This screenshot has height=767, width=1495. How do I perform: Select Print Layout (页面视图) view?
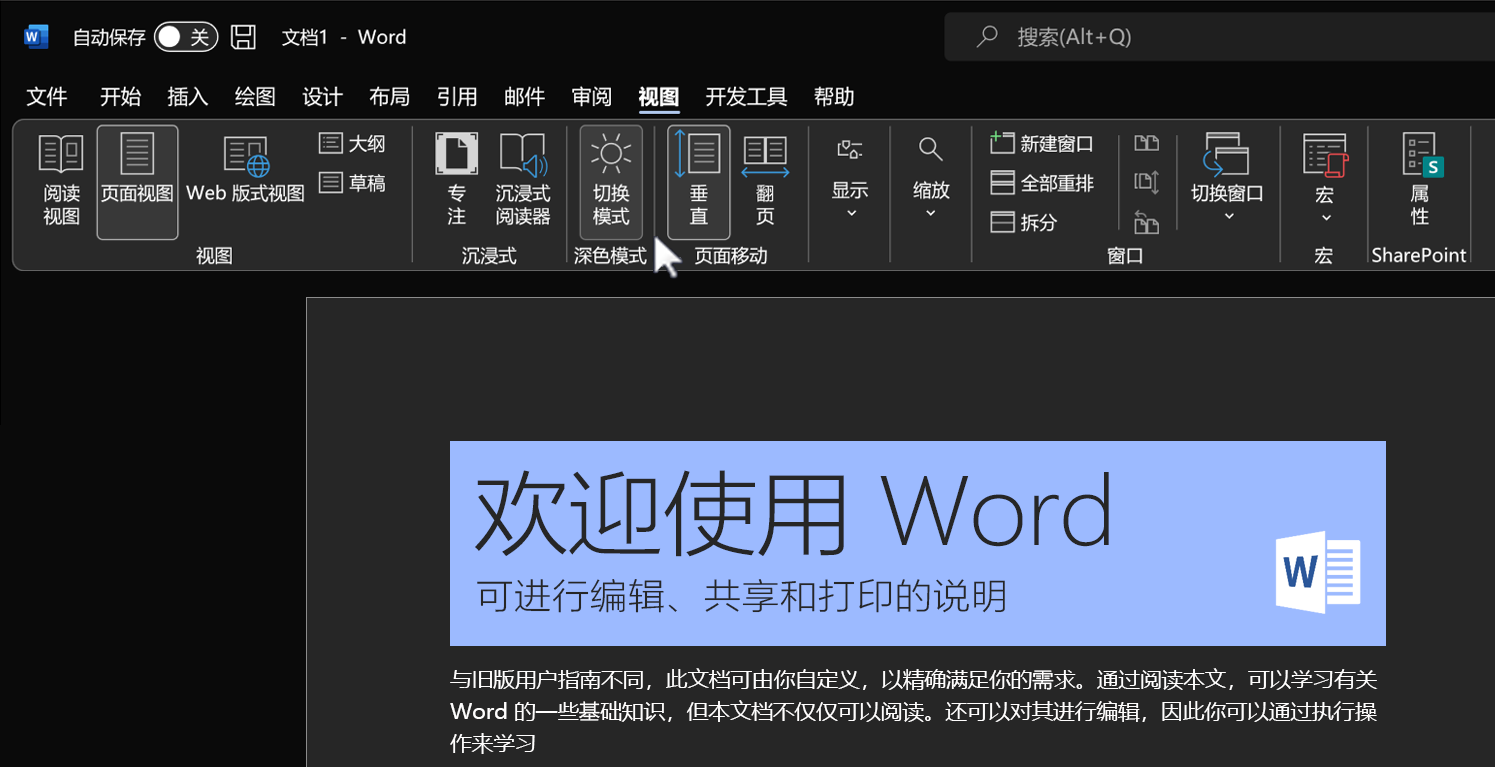coord(137,182)
